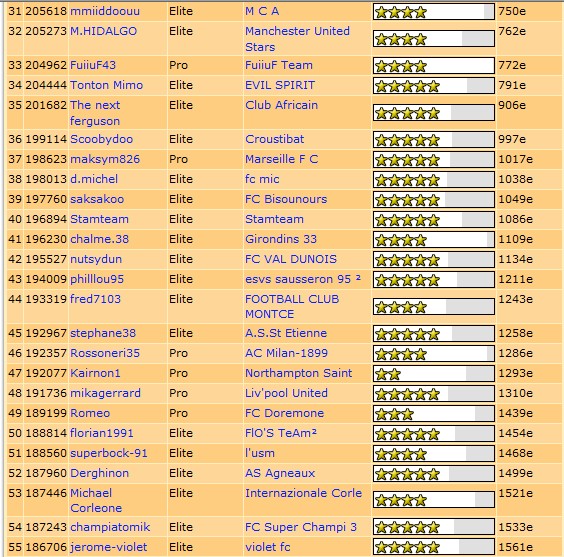This screenshot has width=564, height=557.
Task: Open FOOTBALL CLUB MONTCE team page
Action: click(292, 306)
